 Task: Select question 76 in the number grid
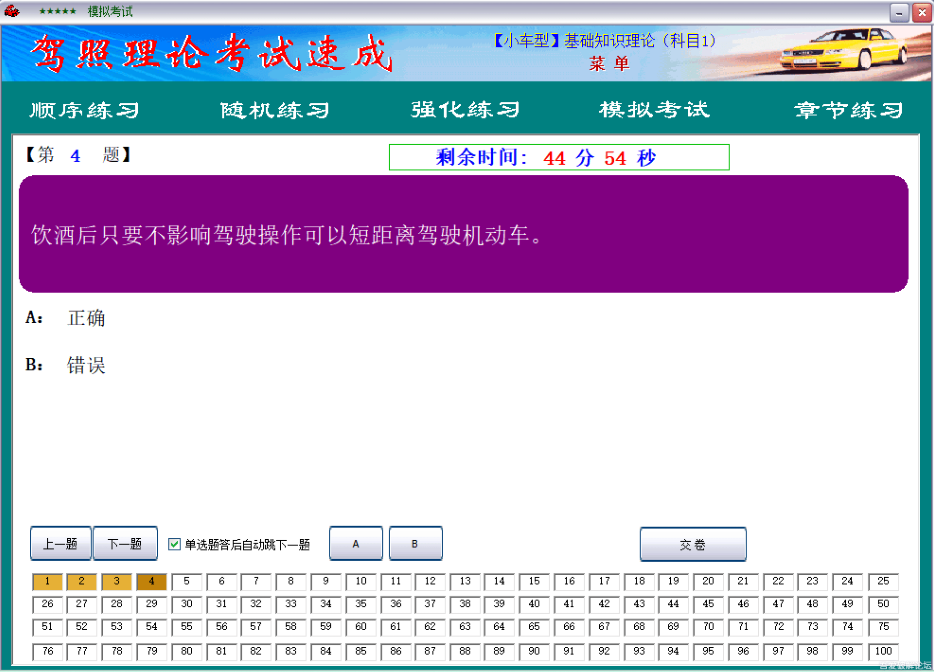pos(46,650)
